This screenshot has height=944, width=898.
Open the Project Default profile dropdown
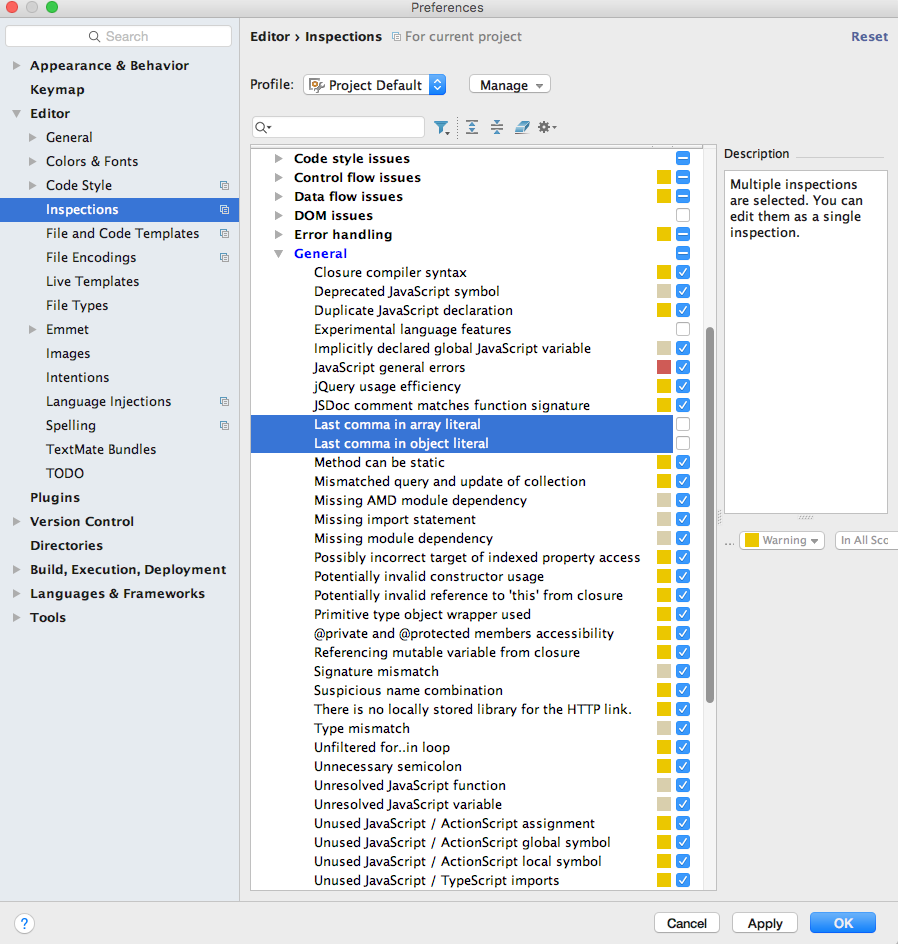tap(374, 85)
